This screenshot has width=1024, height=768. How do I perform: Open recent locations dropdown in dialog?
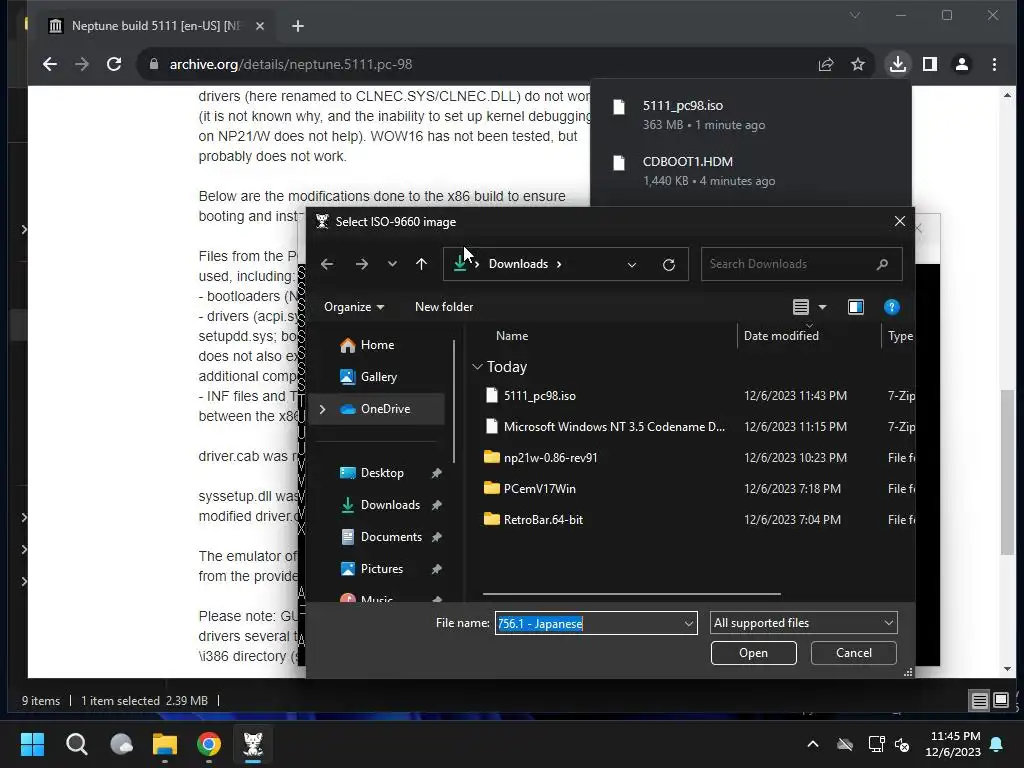[392, 264]
